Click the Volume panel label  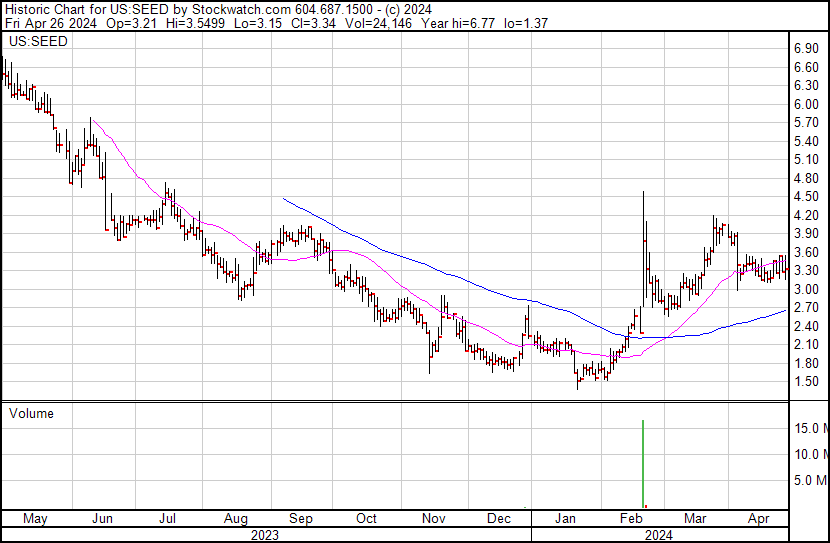pyautogui.click(x=31, y=413)
